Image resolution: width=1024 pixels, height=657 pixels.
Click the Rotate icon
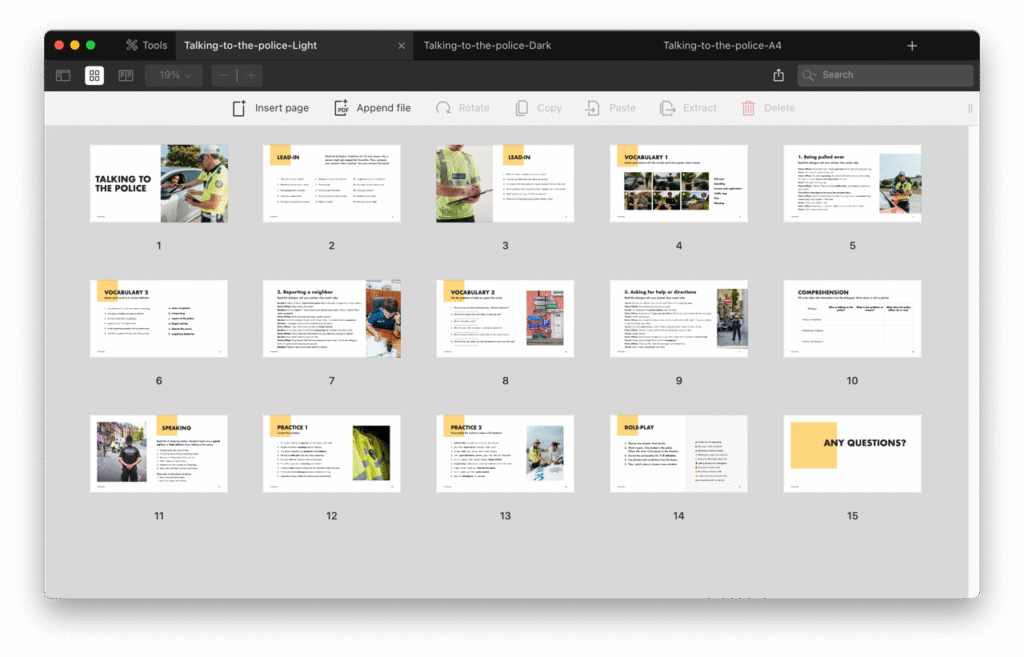pos(443,108)
